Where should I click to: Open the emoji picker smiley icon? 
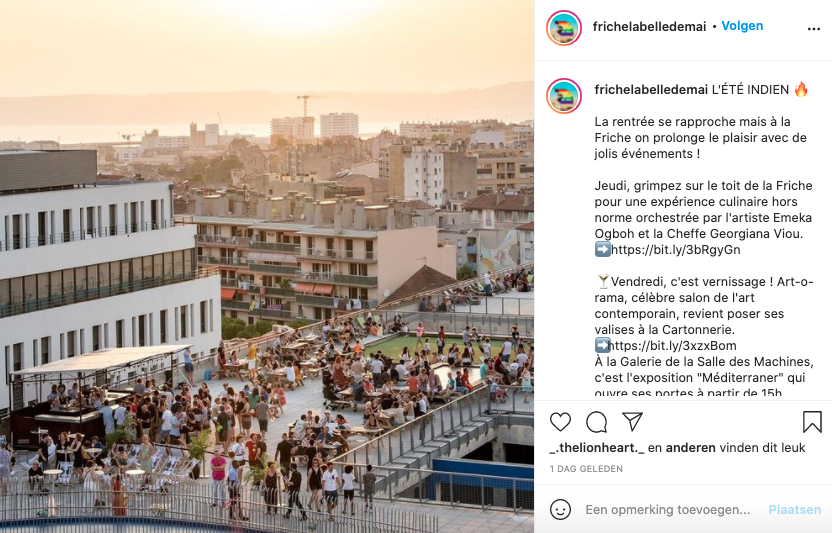(560, 510)
